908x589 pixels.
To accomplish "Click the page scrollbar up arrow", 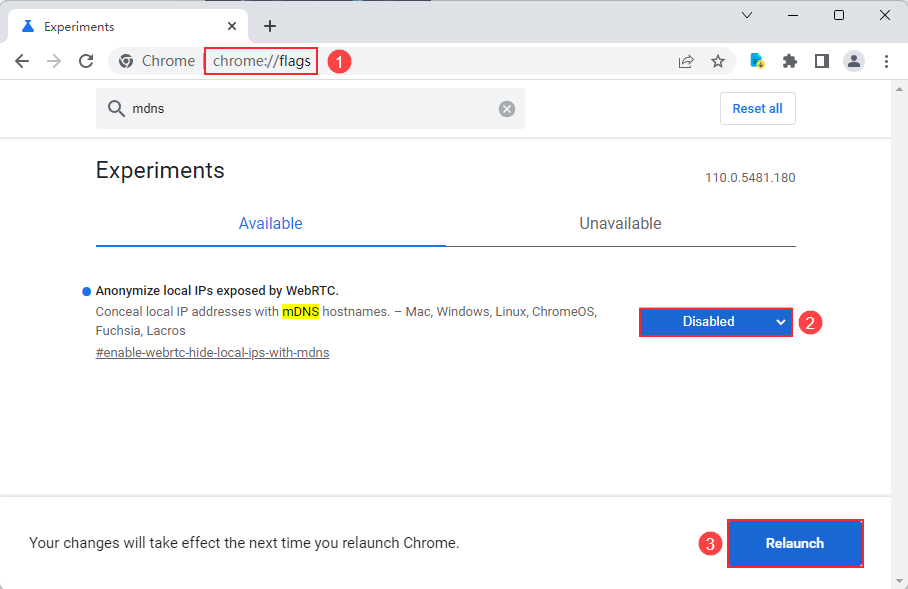I will tap(899, 89).
